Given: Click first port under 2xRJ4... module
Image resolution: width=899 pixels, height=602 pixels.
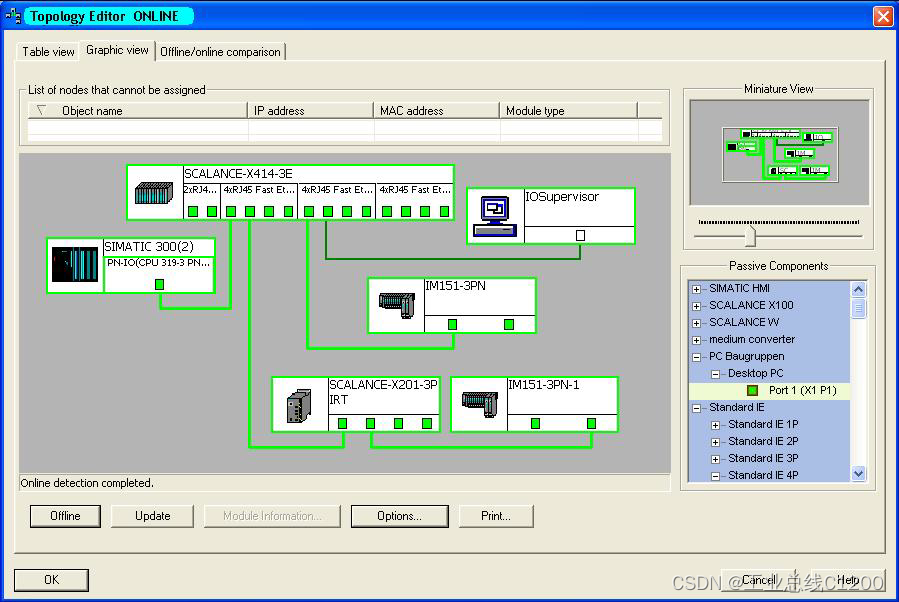Looking at the screenshot, I should [193, 212].
